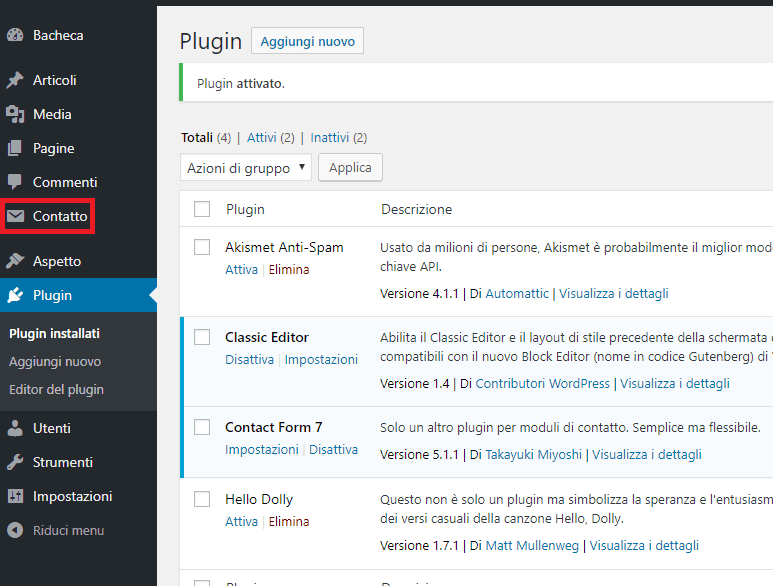Click the Utenti person icon
Screen dimensions: 773x586
[15, 428]
